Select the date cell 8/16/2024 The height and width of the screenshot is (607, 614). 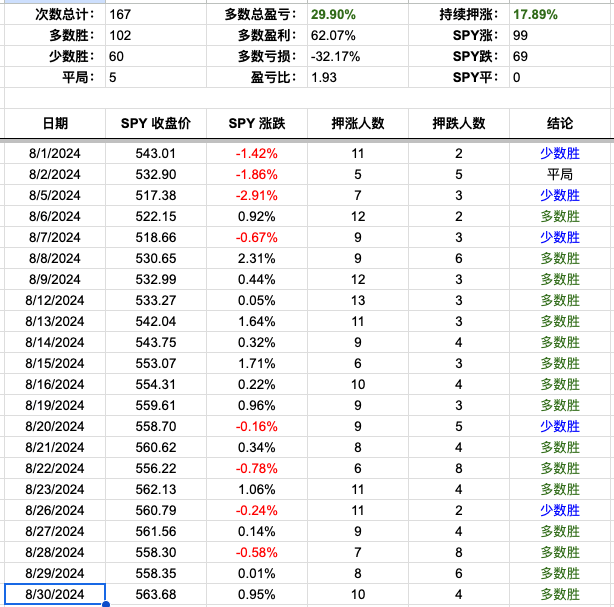pyautogui.click(x=55, y=384)
